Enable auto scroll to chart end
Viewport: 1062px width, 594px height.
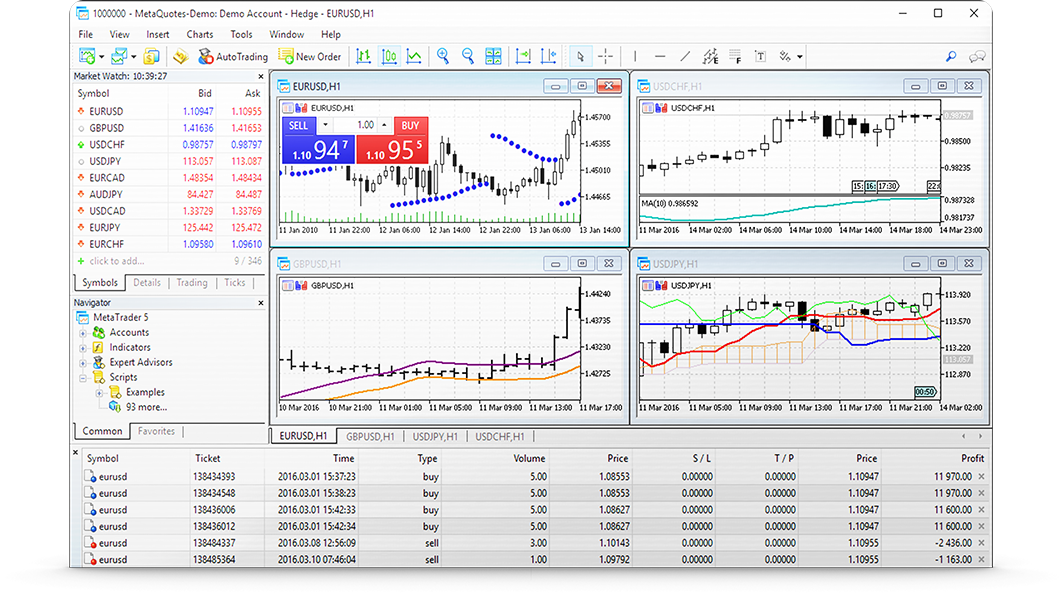pyautogui.click(x=523, y=56)
